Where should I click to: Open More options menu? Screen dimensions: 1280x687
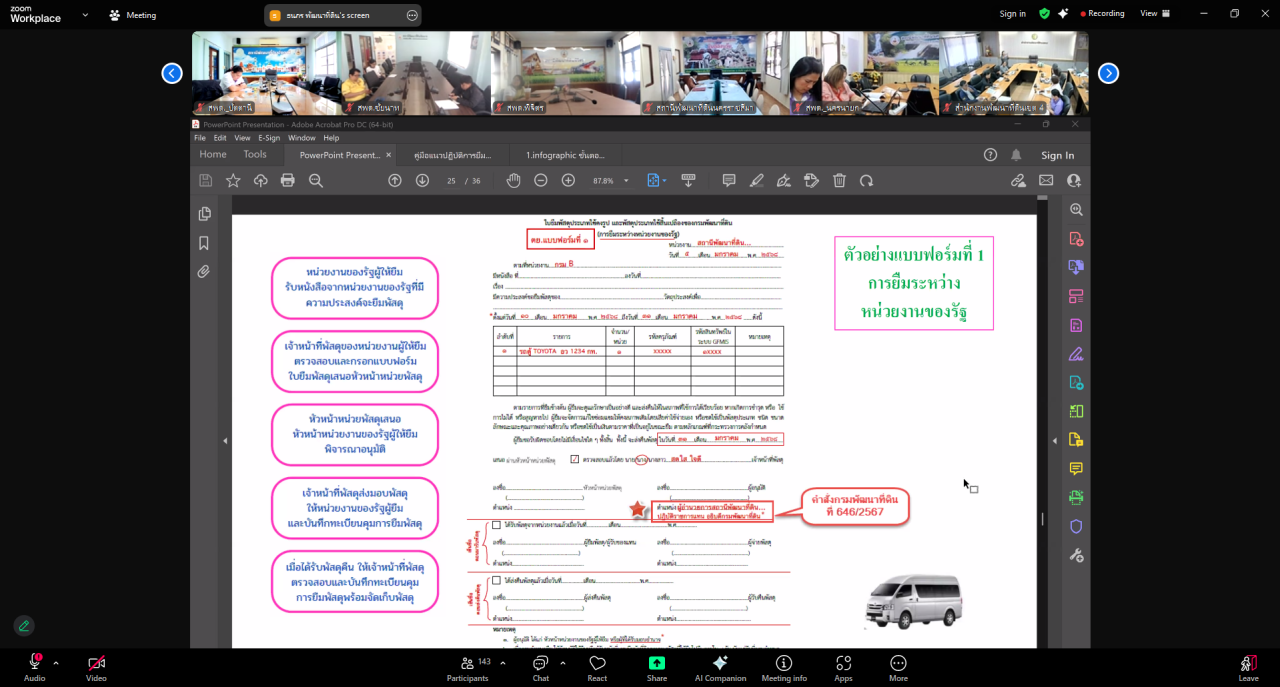[898, 664]
